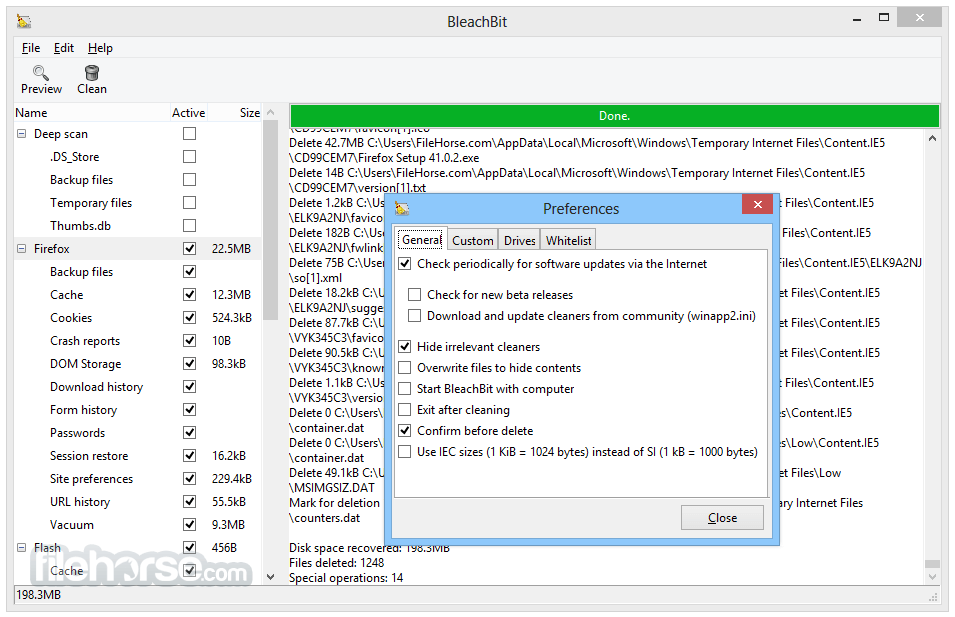This screenshot has width=955, height=617.
Task: Uncheck the Vacuum checkbox
Action: 189,524
